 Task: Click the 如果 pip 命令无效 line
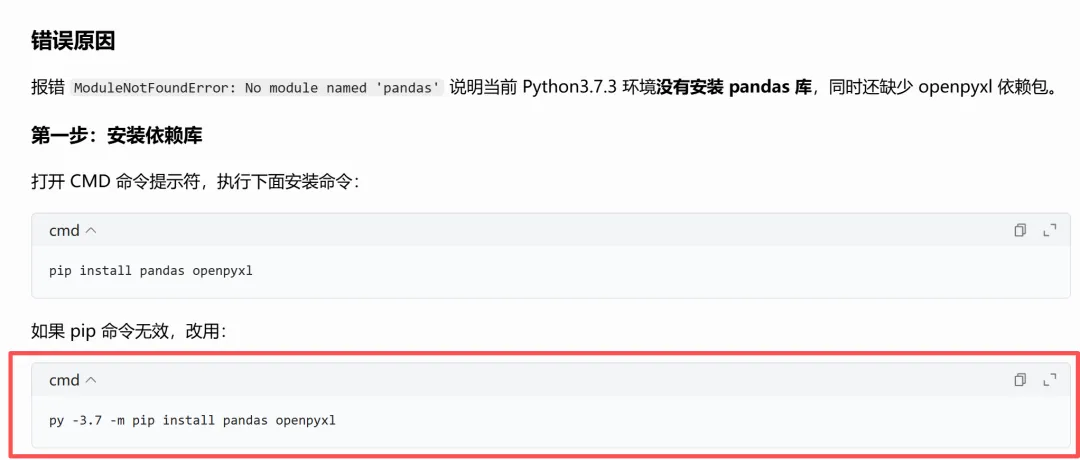[x=128, y=331]
